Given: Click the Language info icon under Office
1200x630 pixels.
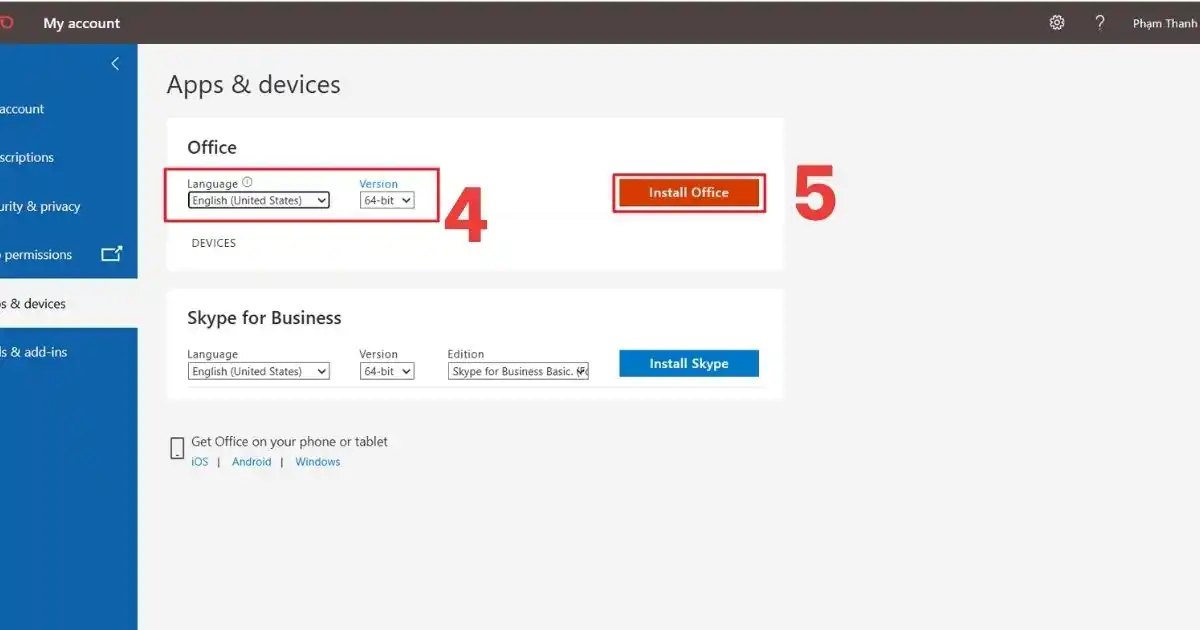Looking at the screenshot, I should [x=247, y=183].
